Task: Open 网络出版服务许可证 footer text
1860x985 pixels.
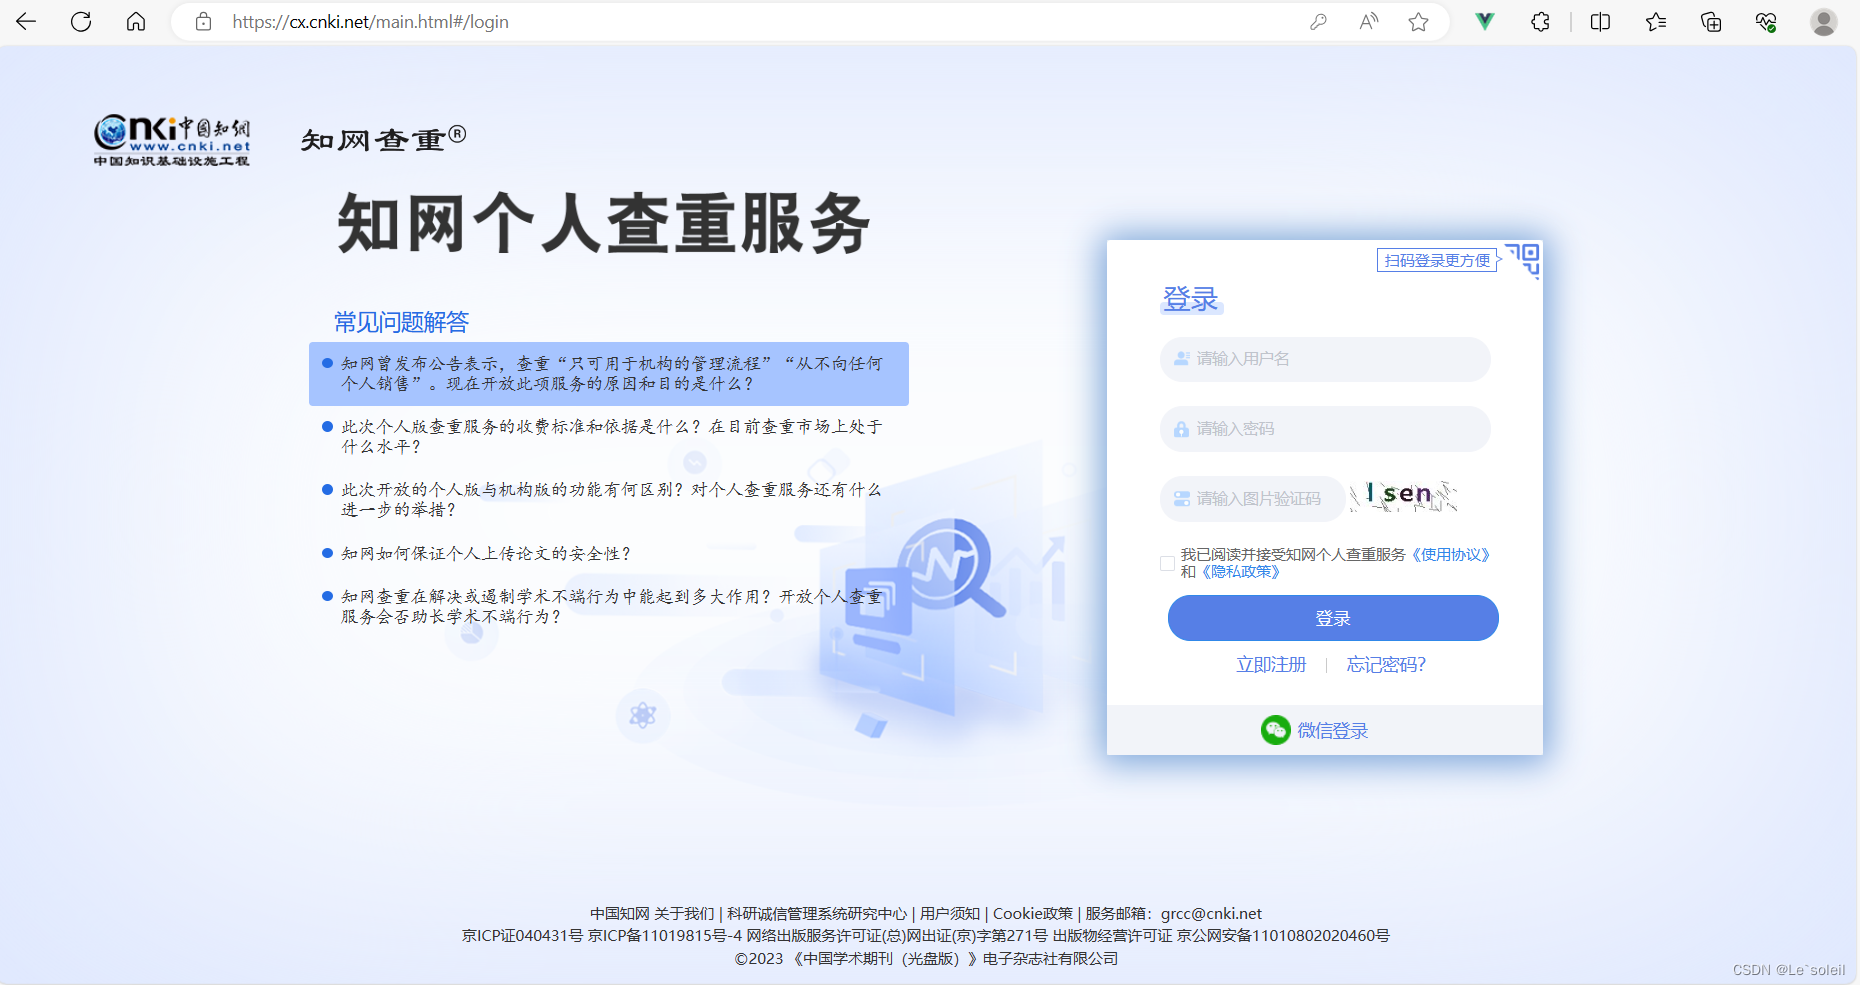Action: coord(896,935)
